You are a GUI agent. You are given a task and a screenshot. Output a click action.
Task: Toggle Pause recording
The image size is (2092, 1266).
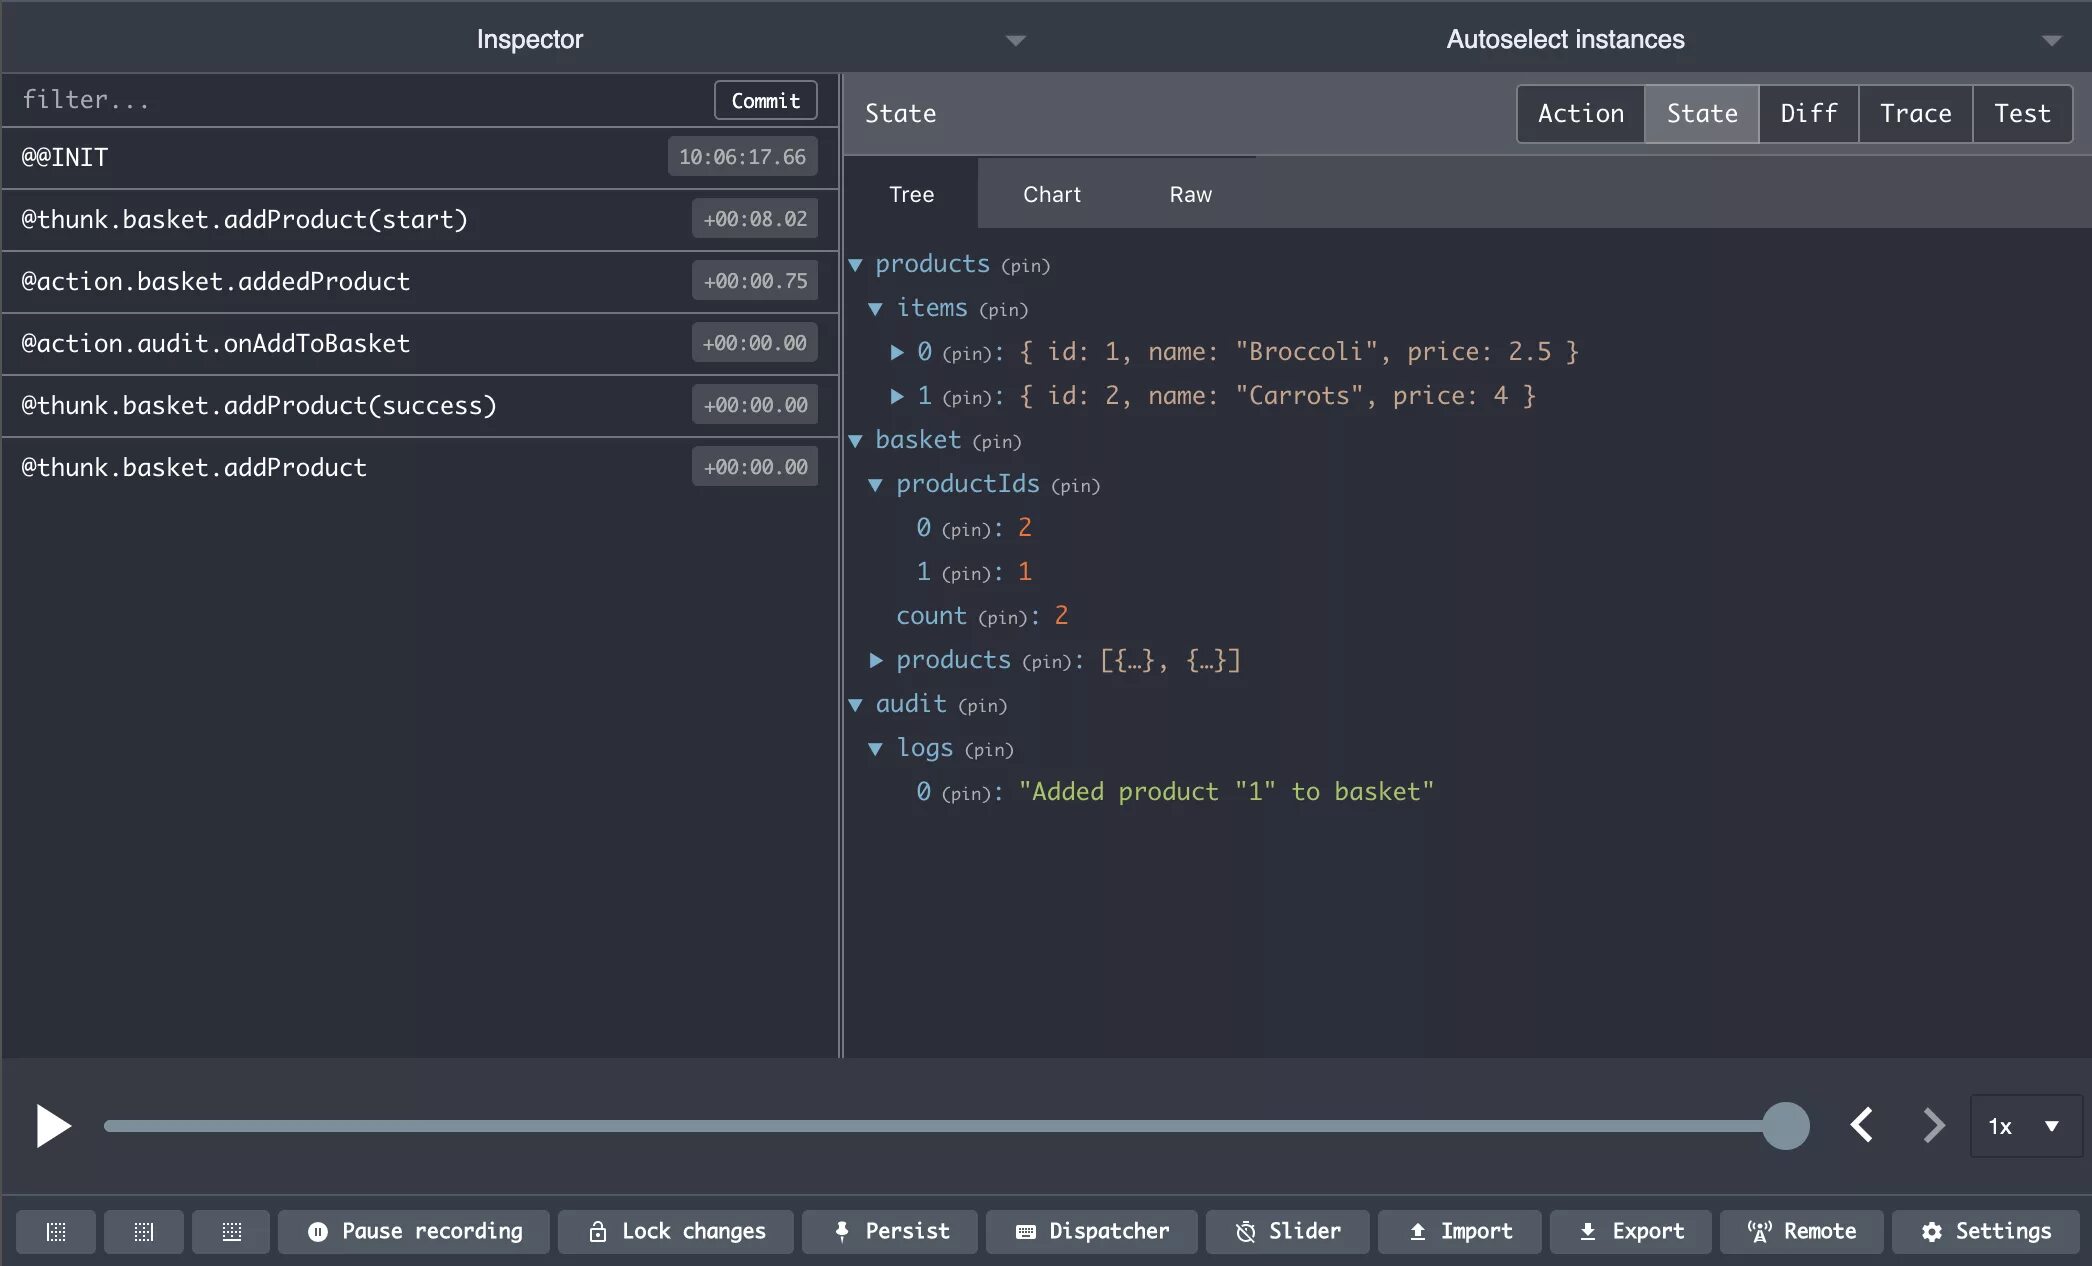click(415, 1232)
